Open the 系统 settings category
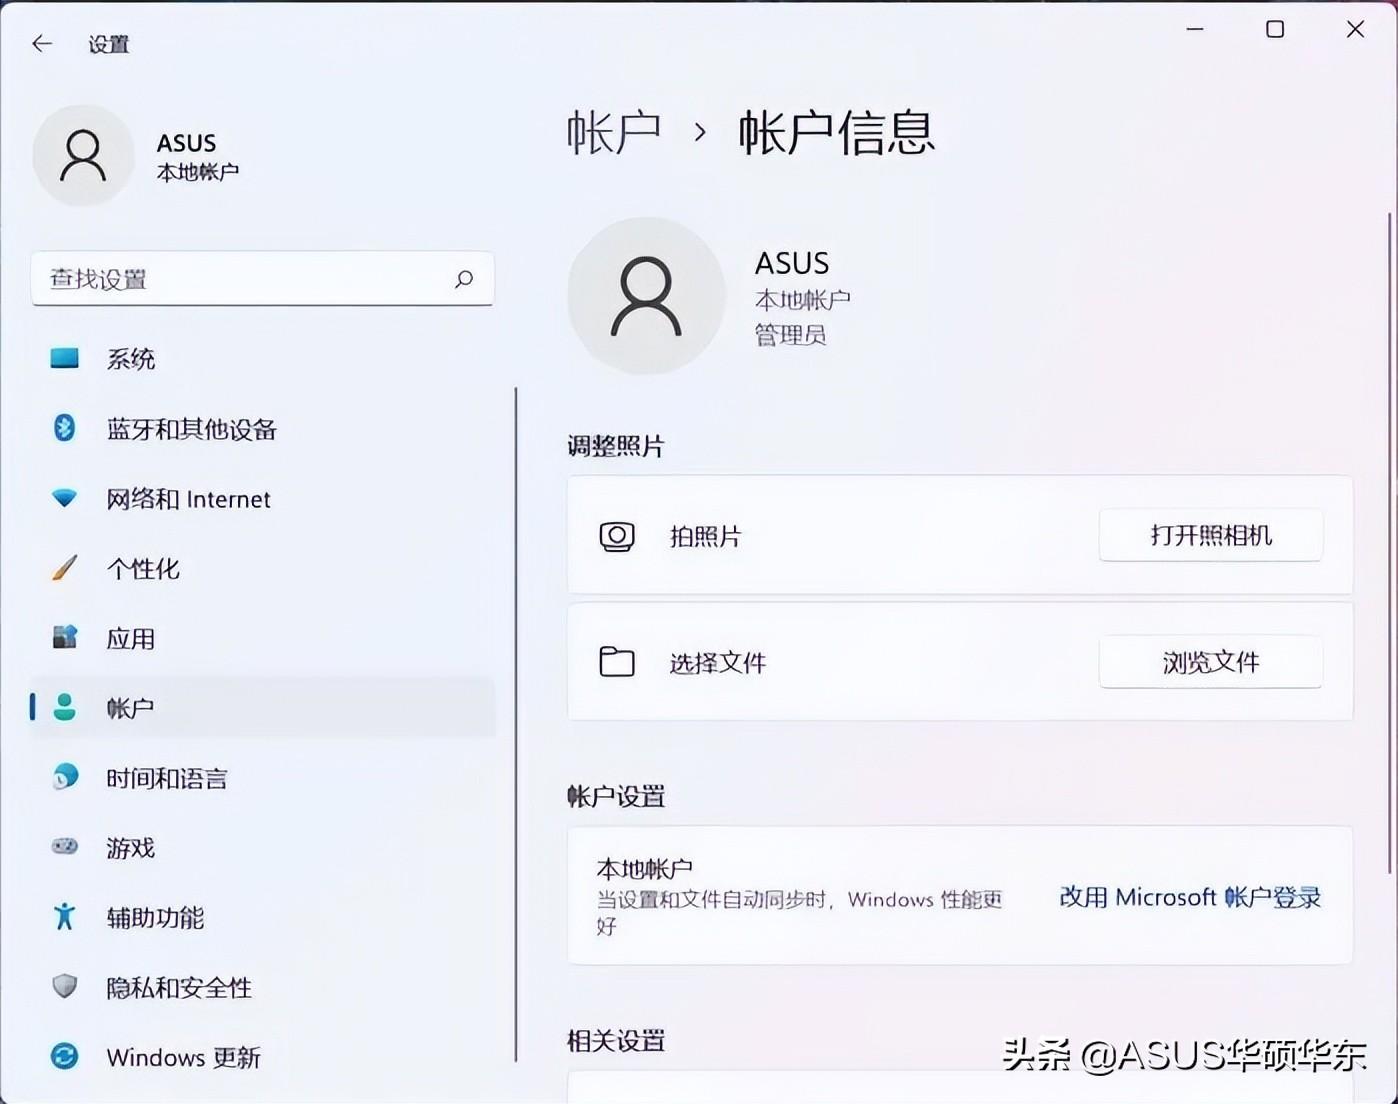 [x=263, y=359]
